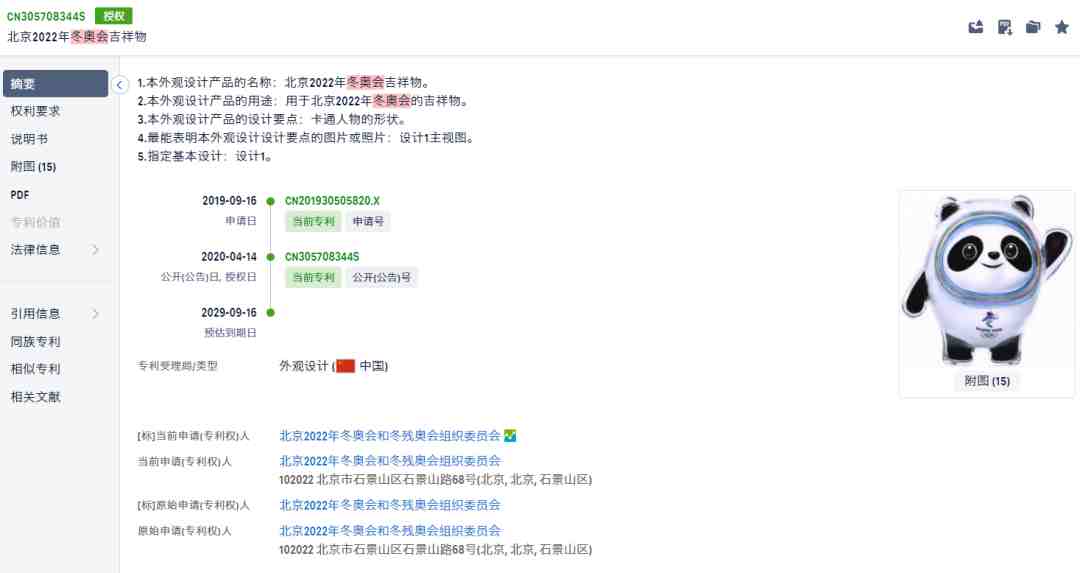Click the green timeline dot for 2020-04-14
This screenshot has height=573, width=1080.
pos(271,257)
